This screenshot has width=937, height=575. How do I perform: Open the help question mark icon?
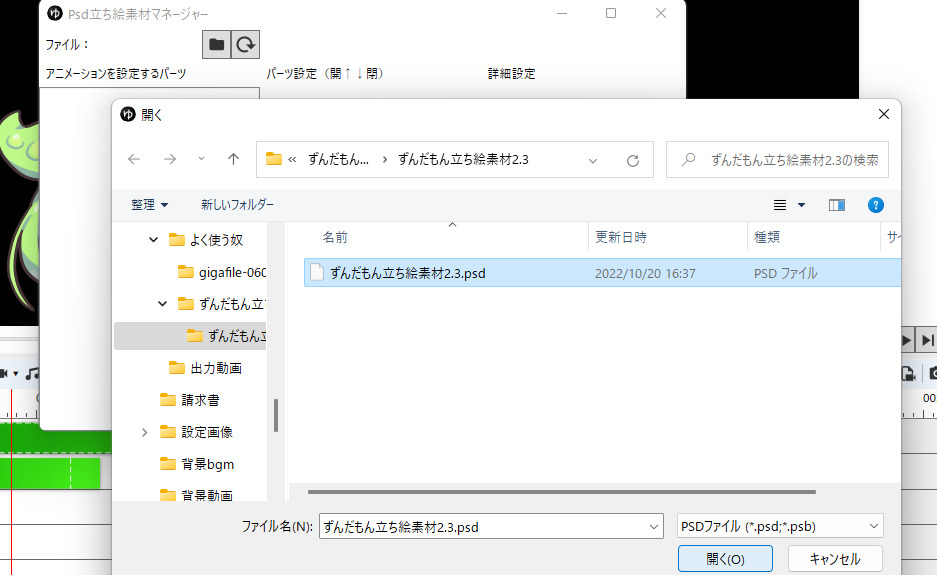click(875, 205)
